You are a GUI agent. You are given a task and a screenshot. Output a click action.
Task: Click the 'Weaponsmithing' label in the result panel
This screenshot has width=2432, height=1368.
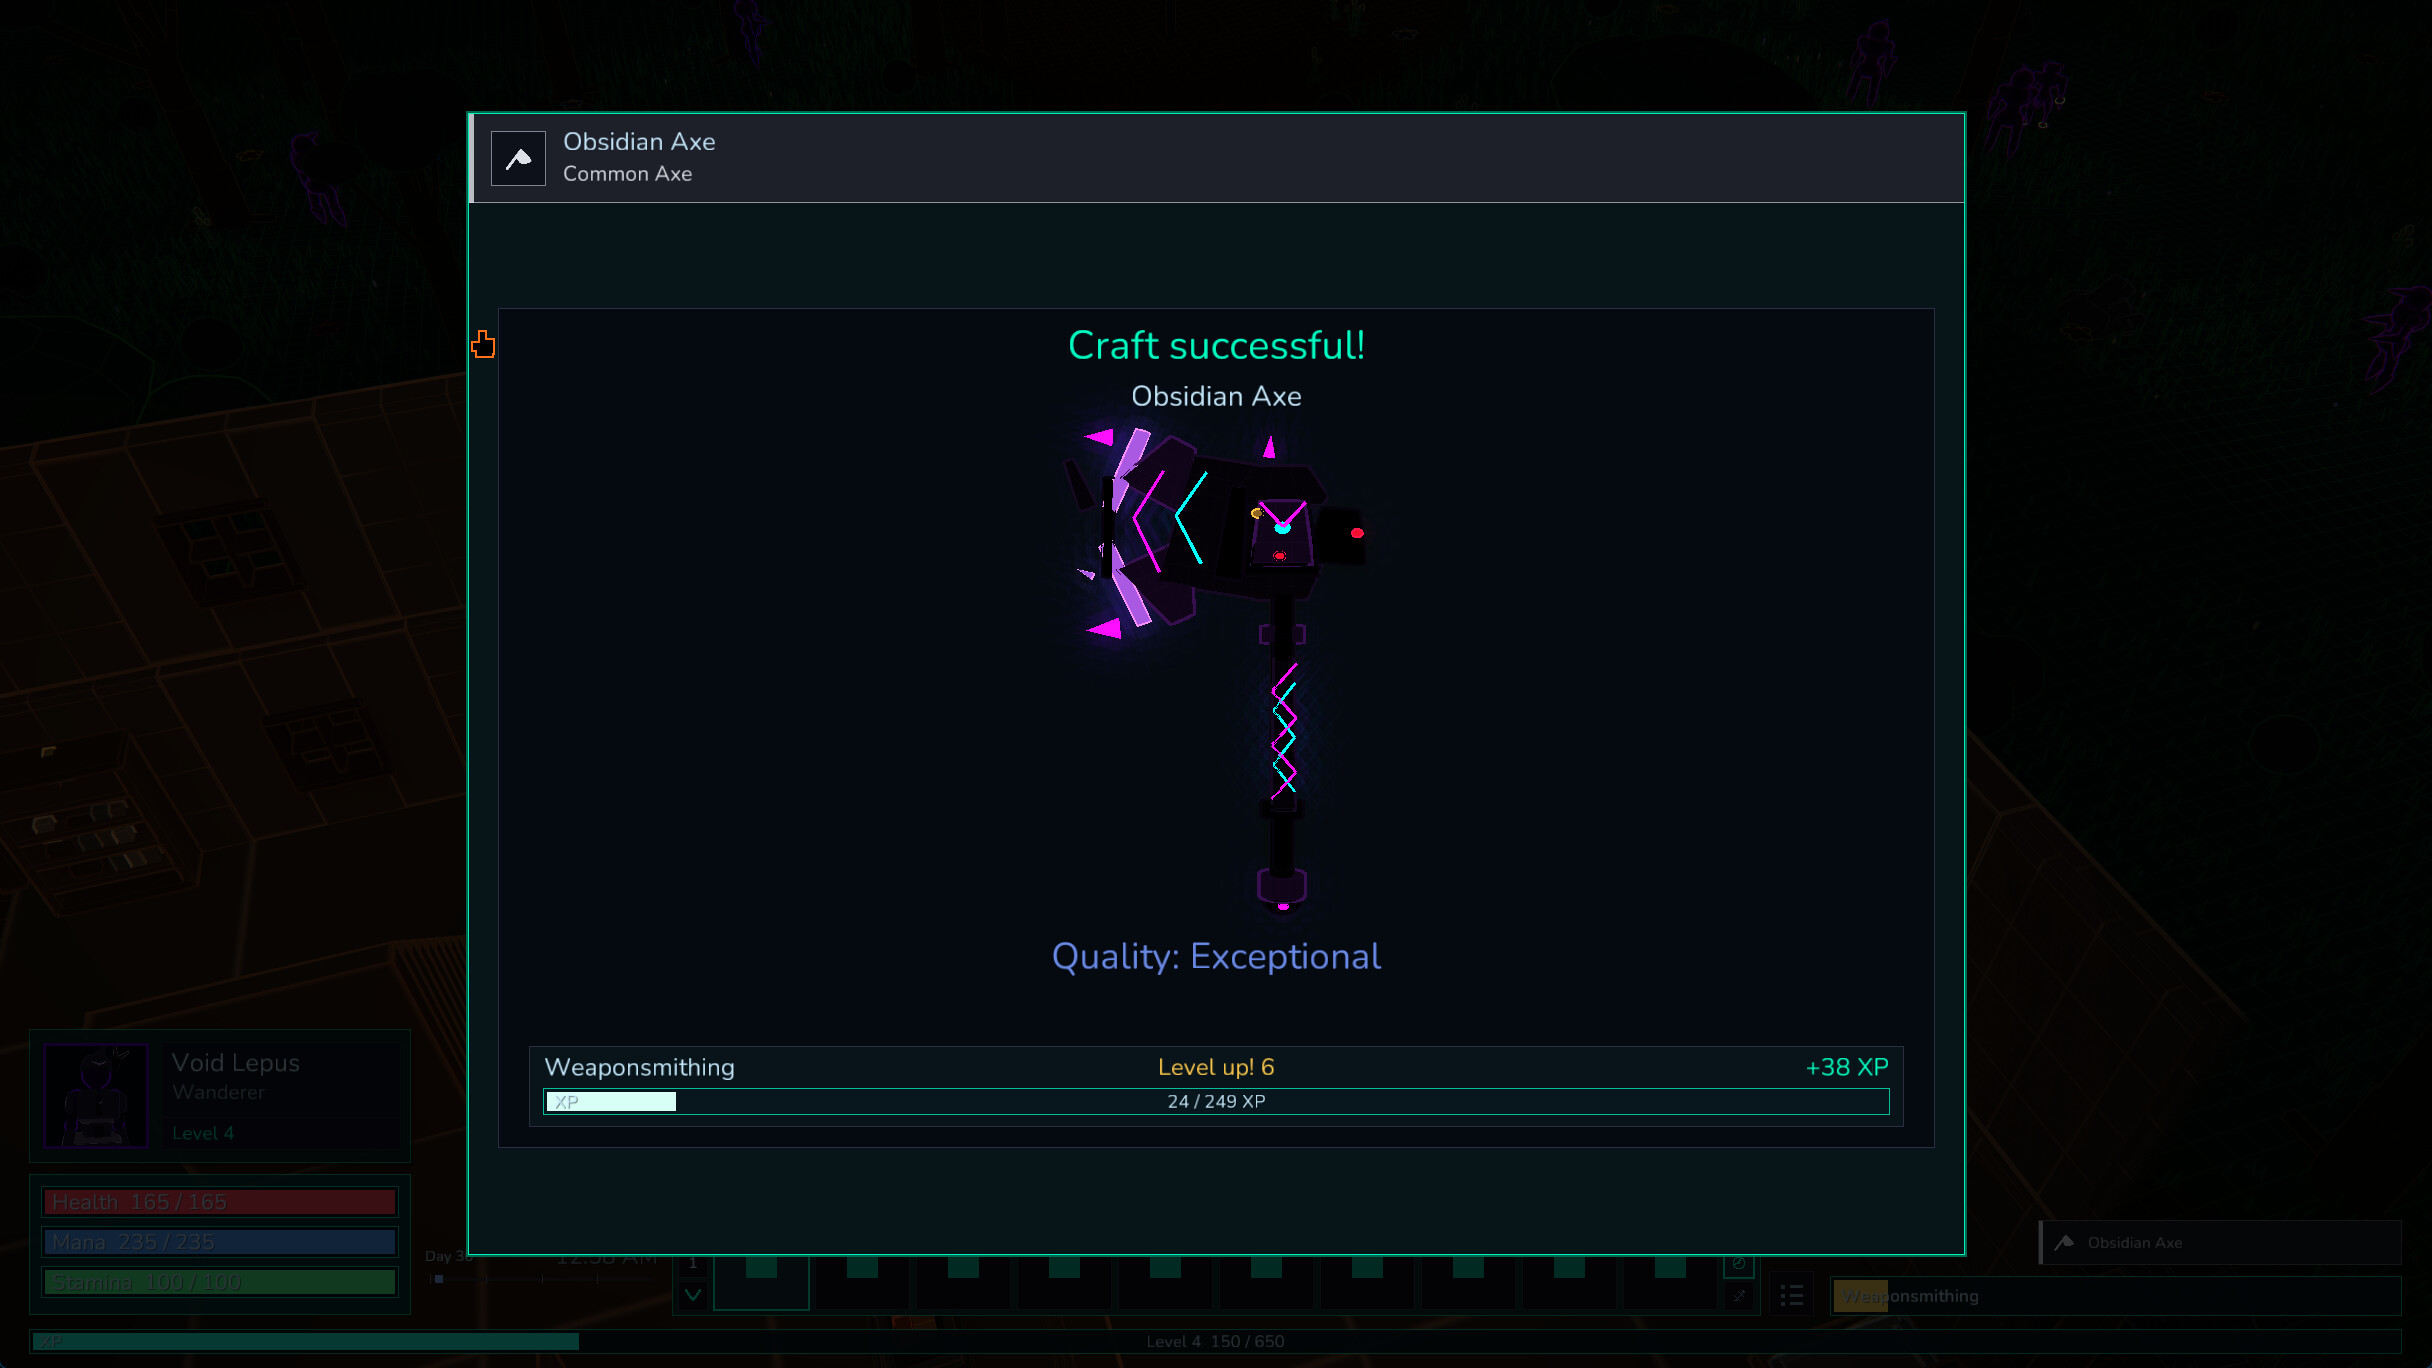(639, 1068)
